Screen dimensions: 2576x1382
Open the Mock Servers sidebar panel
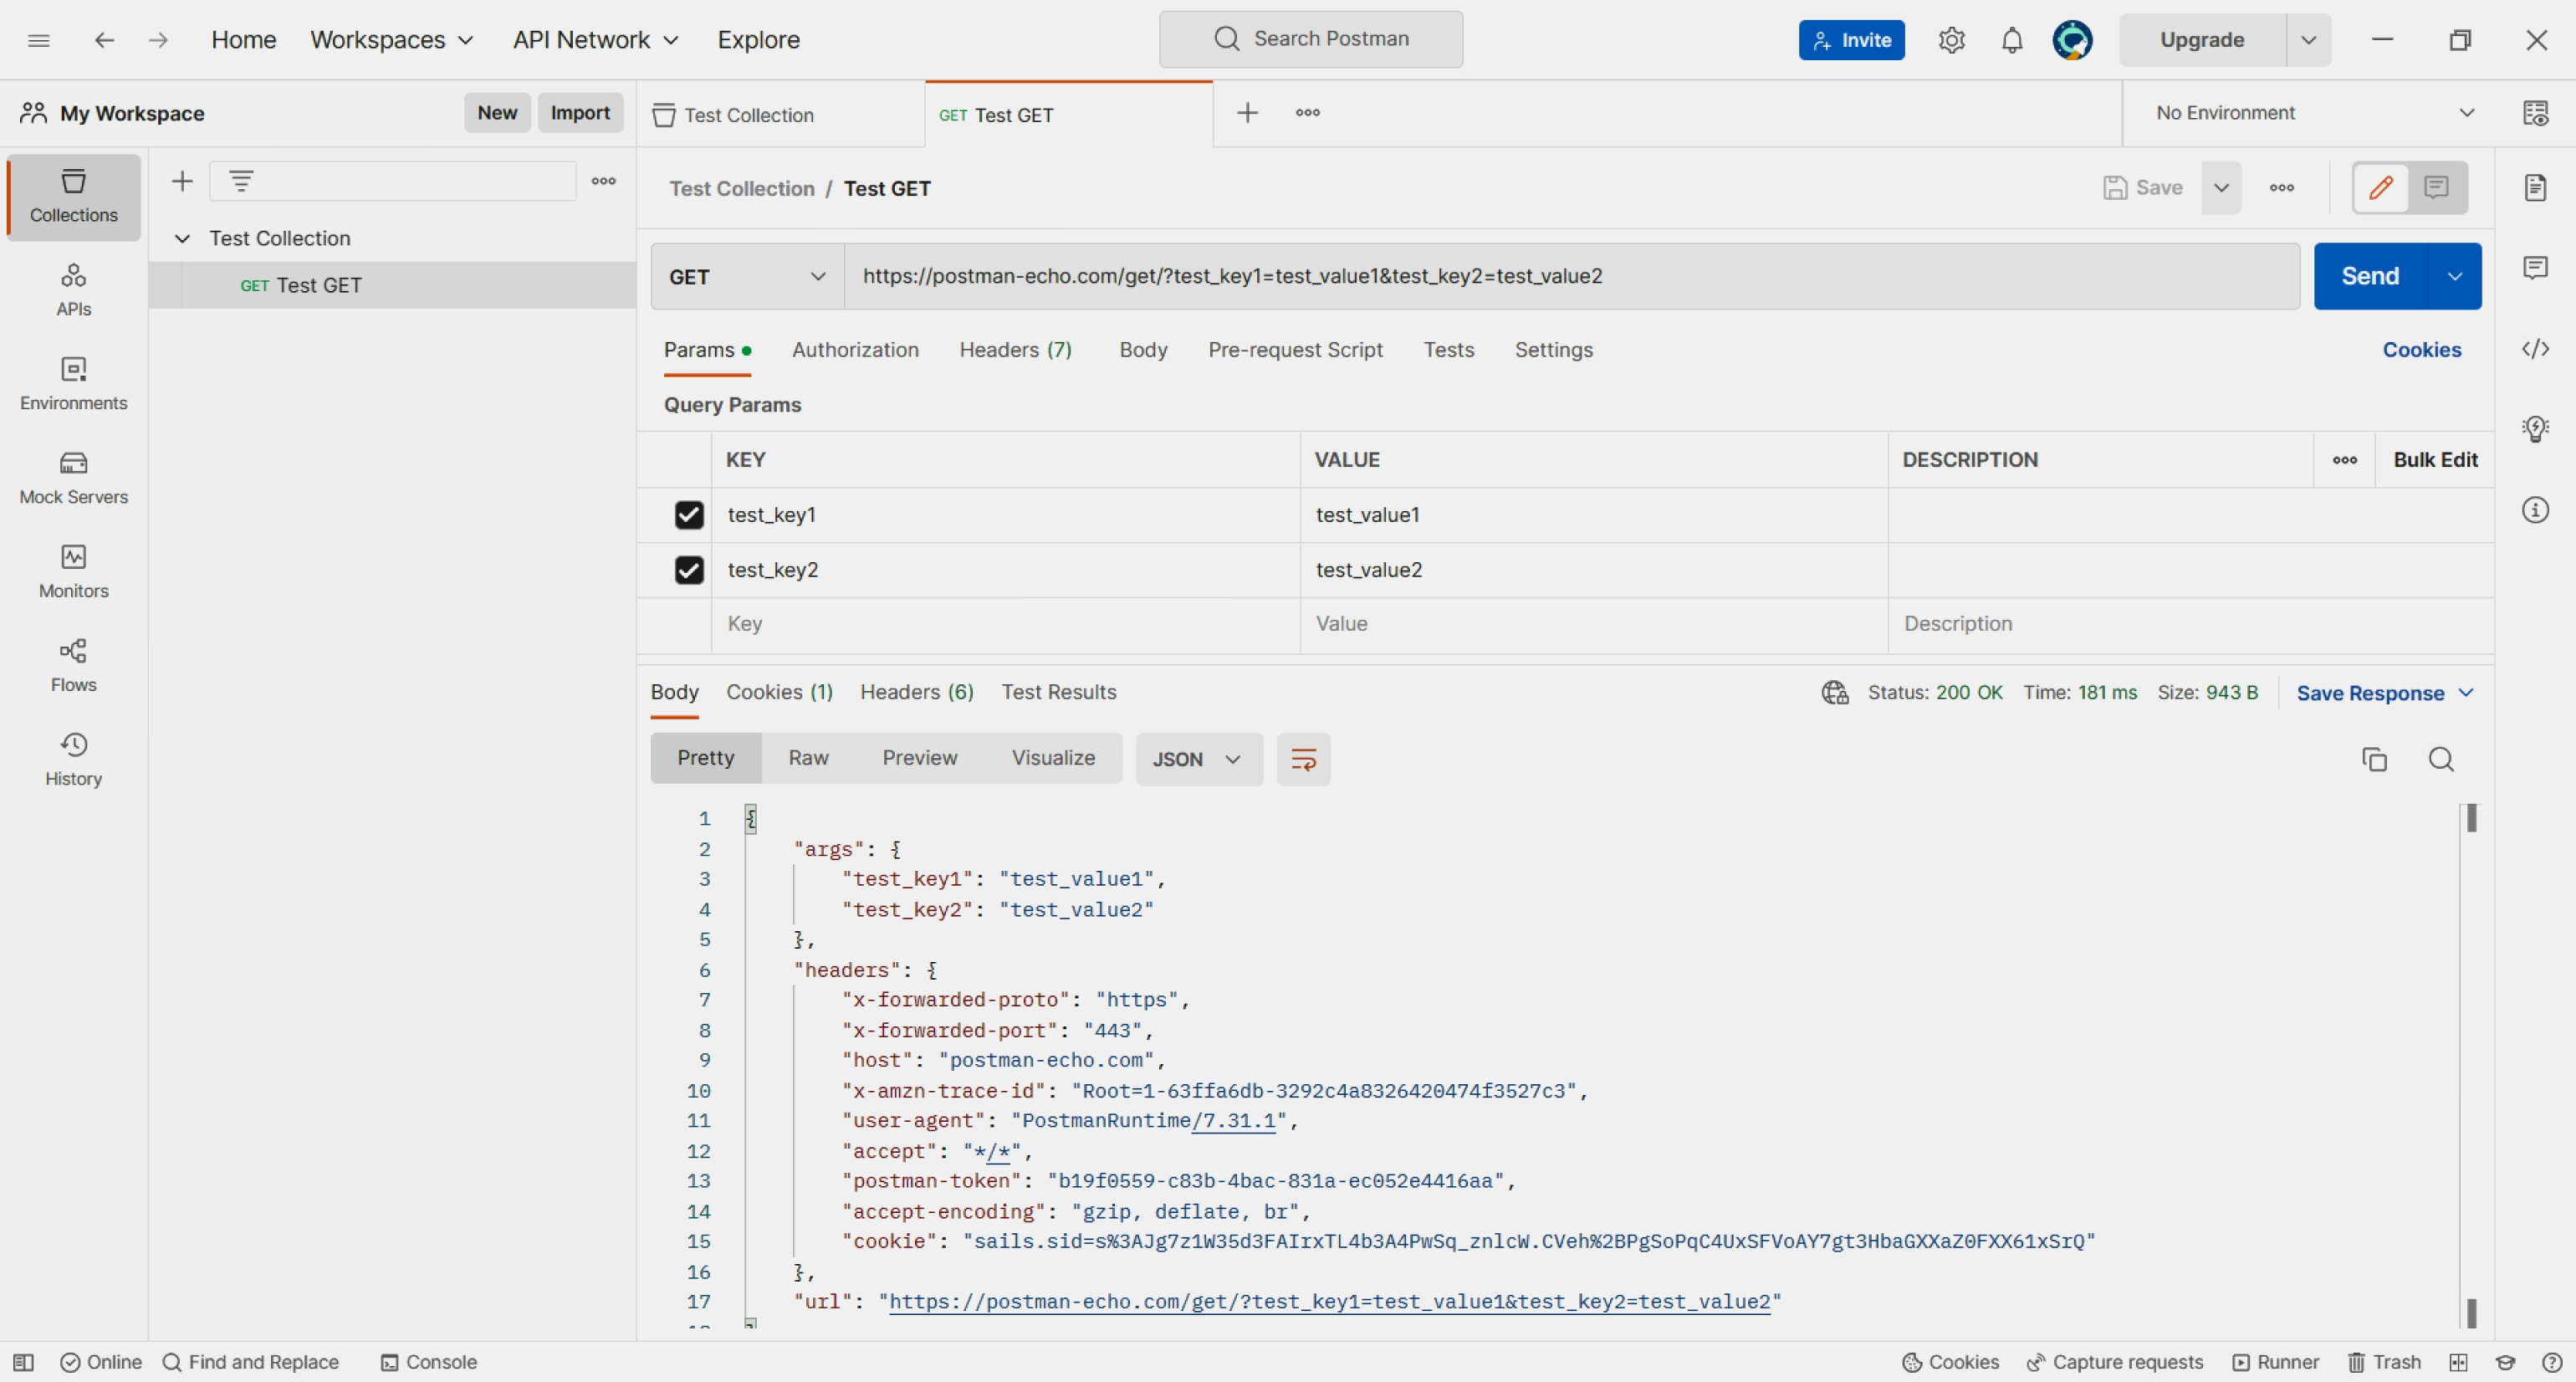coord(73,477)
